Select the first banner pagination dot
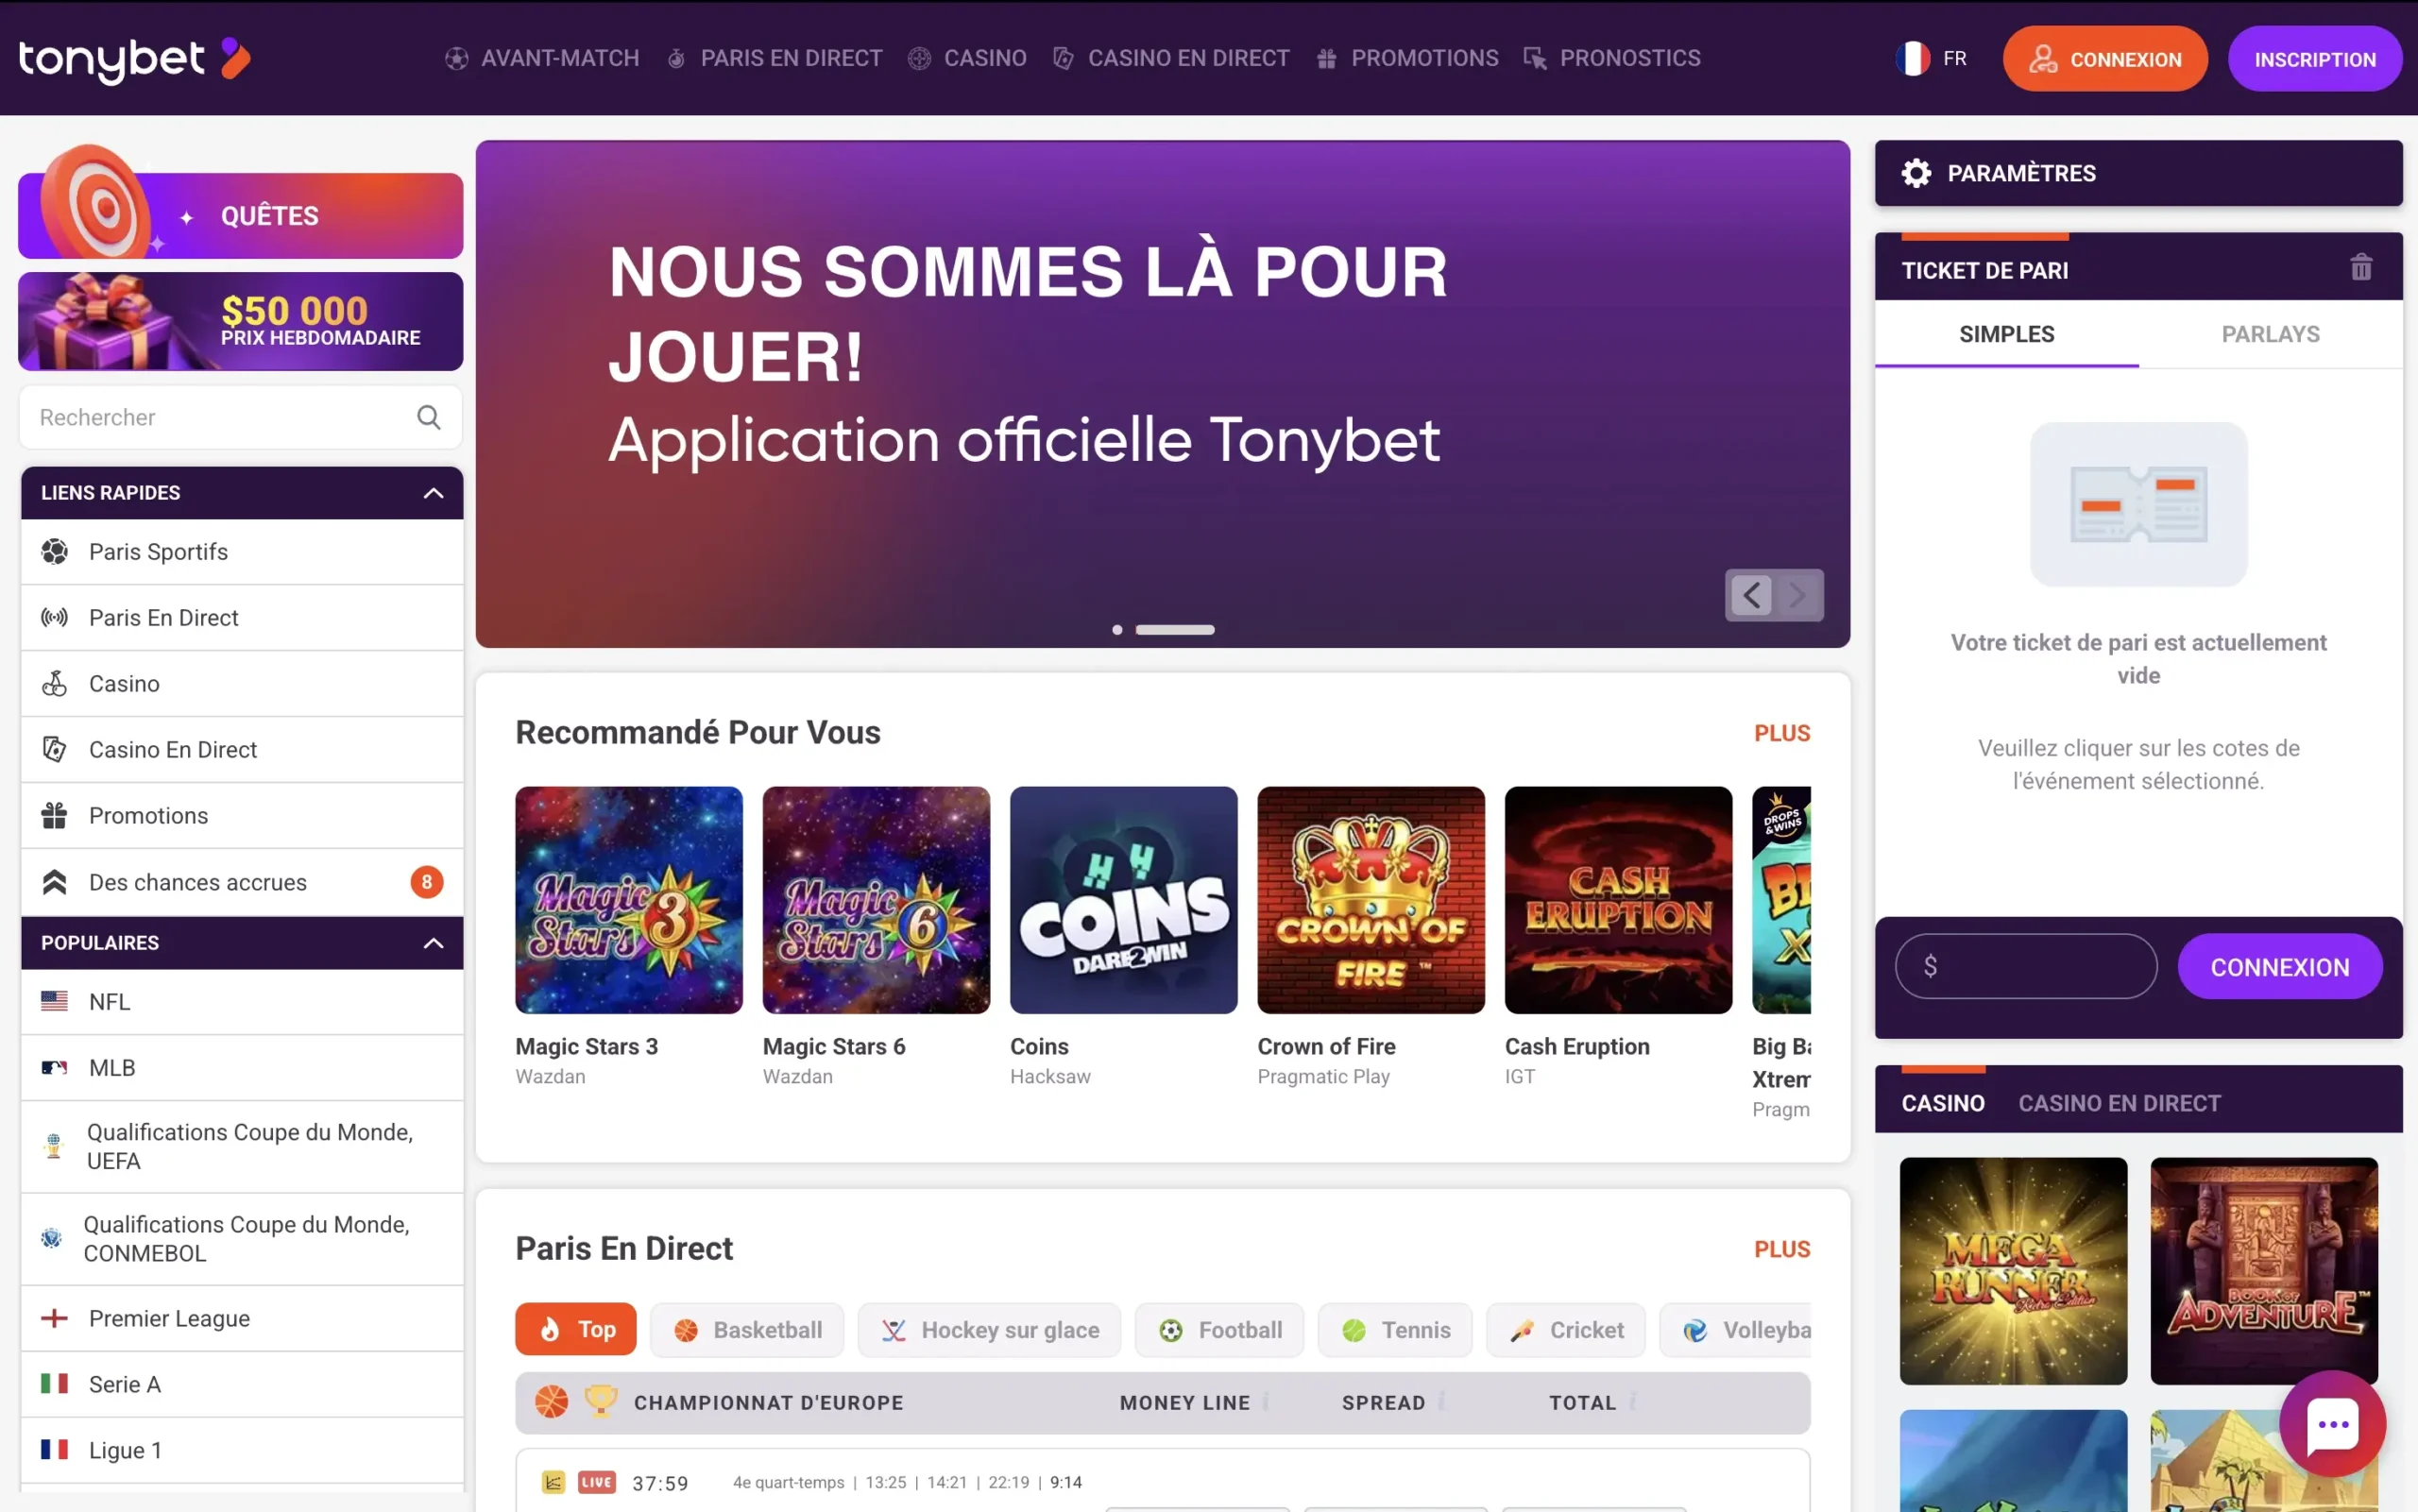 click(1117, 629)
